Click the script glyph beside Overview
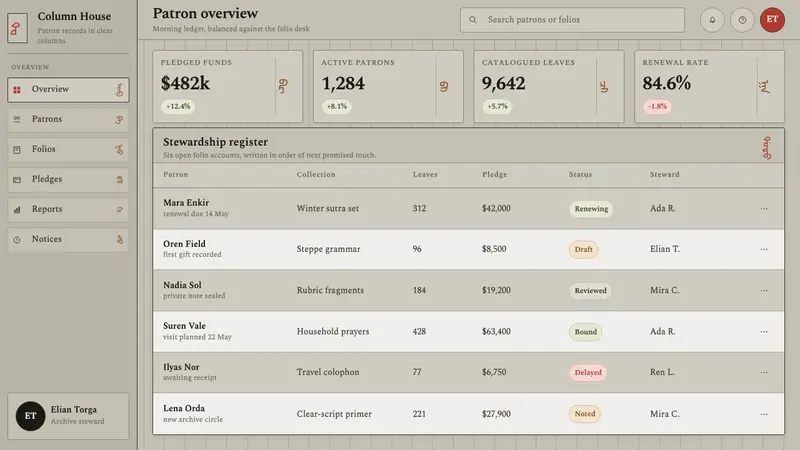This screenshot has width=800, height=450. tap(119, 90)
